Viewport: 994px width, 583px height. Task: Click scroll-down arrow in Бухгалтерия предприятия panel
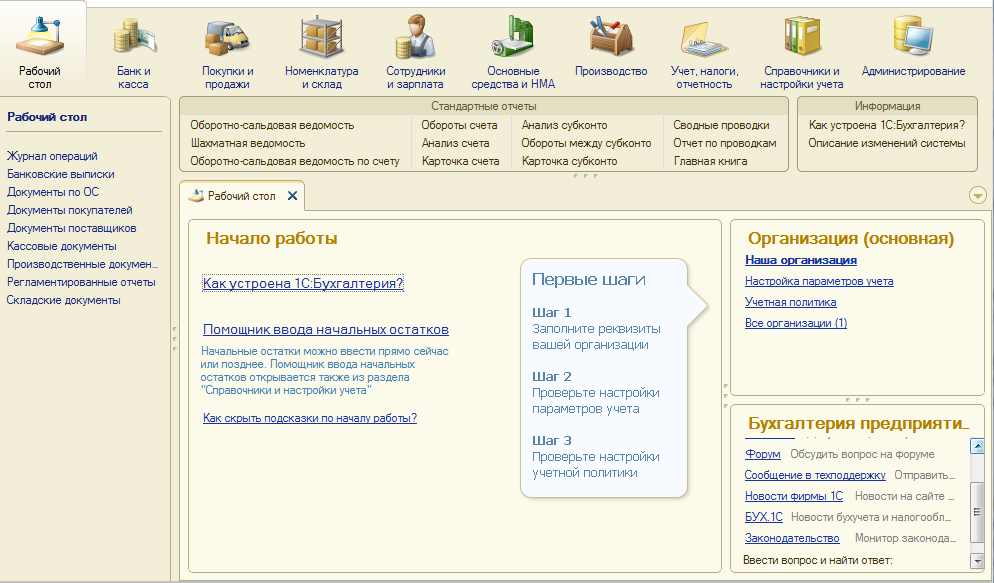977,560
